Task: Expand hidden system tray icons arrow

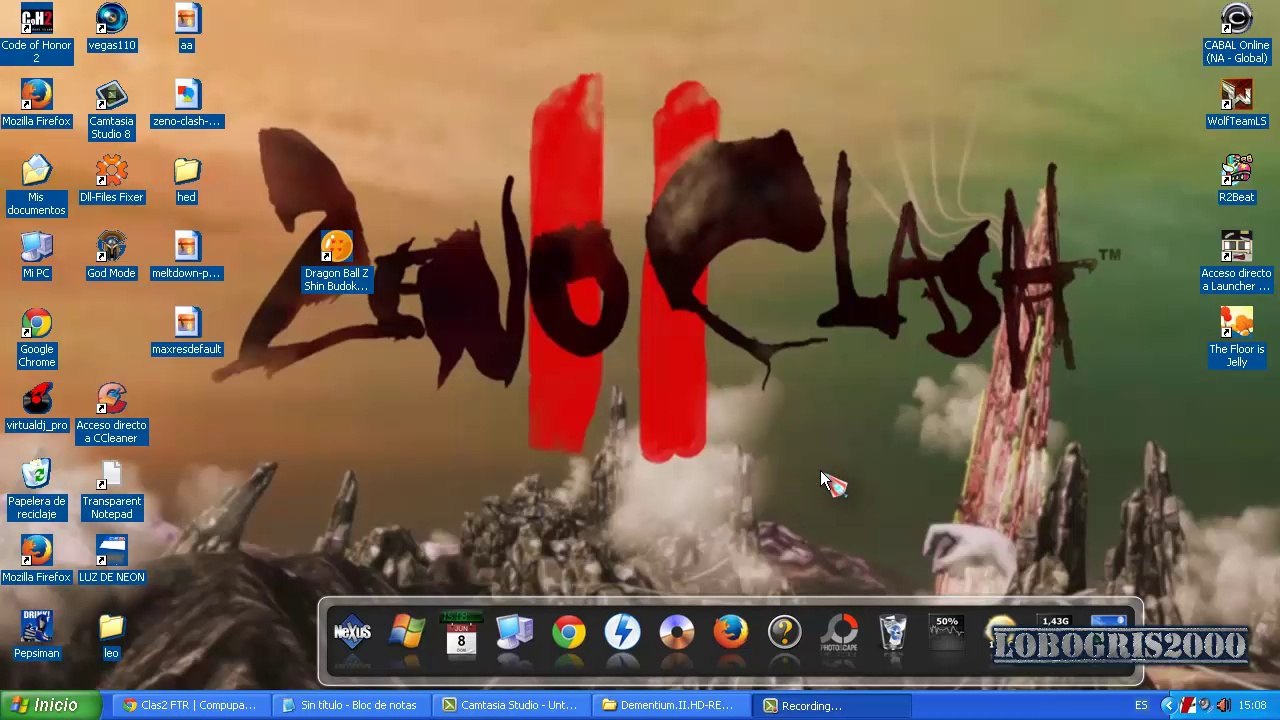Action: [x=1167, y=705]
